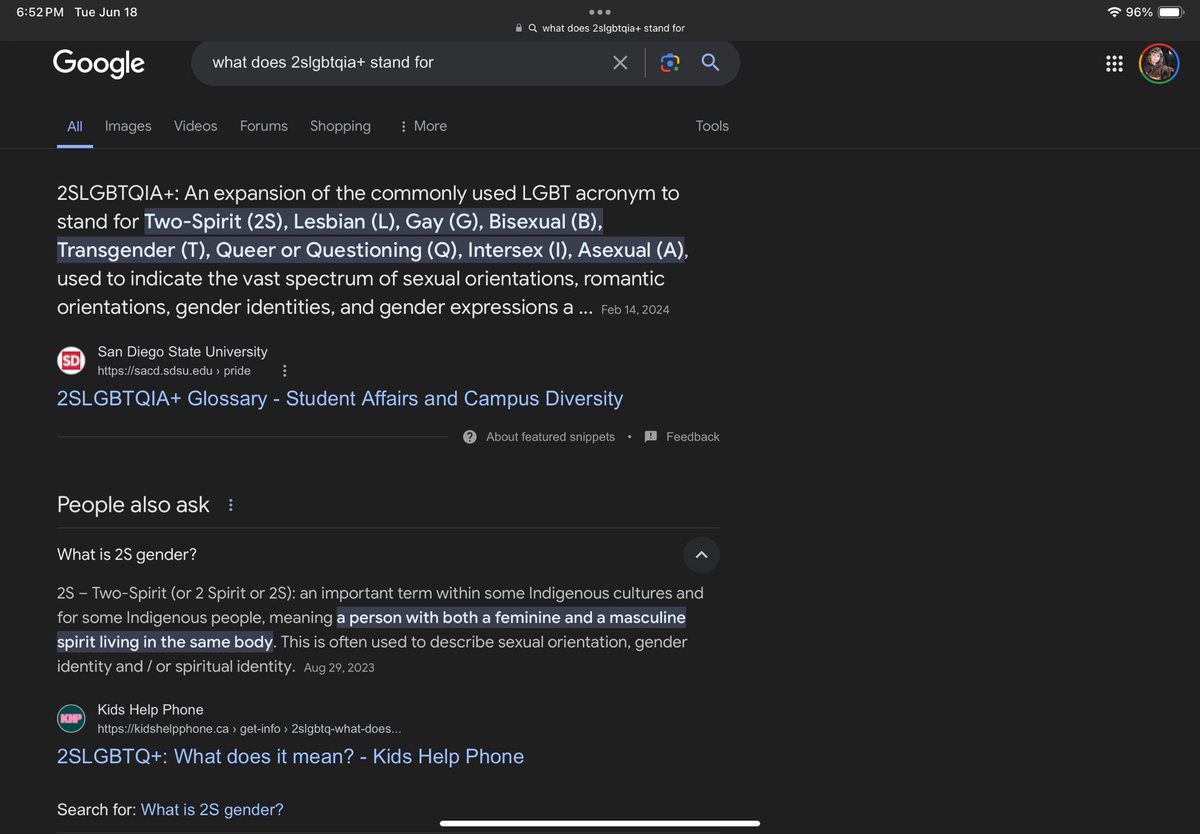Tap the browser address bar URL text

point(613,28)
